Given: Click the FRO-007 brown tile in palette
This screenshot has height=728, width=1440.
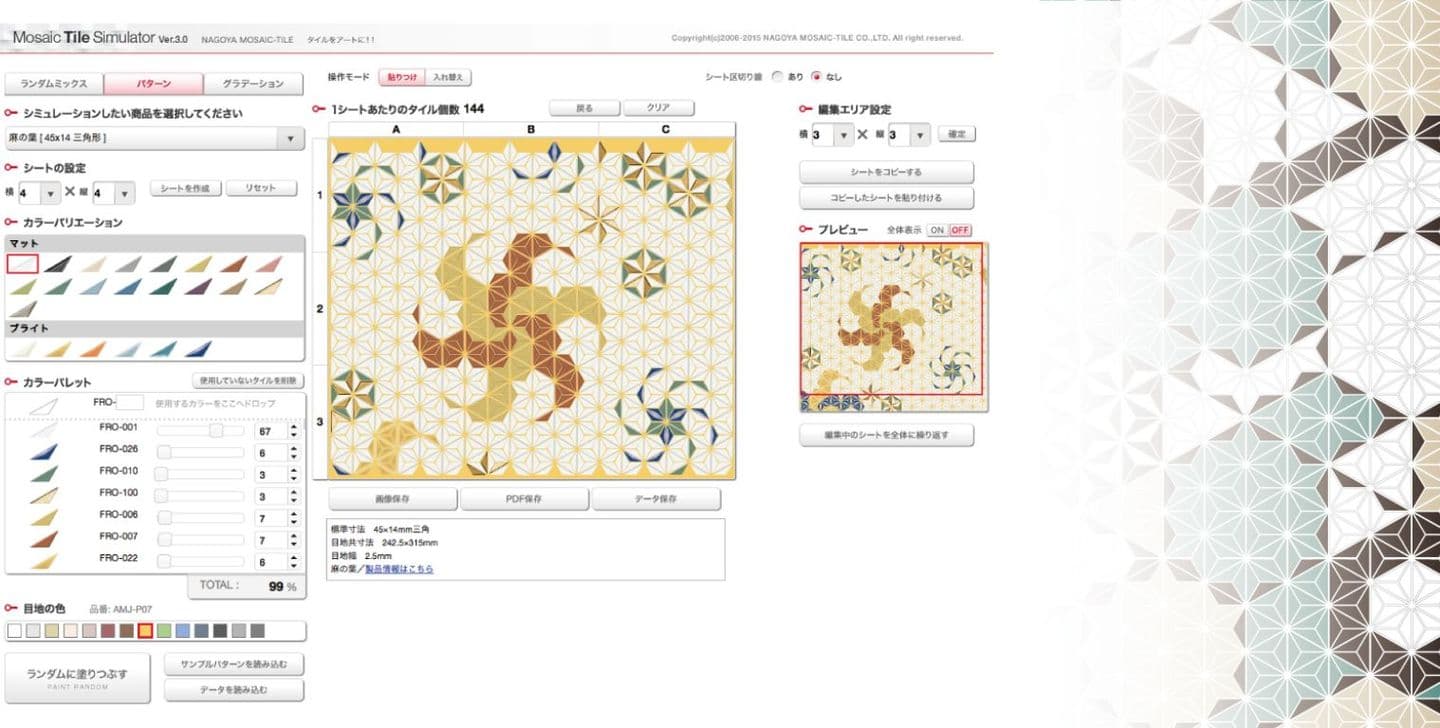Looking at the screenshot, I should [45, 539].
